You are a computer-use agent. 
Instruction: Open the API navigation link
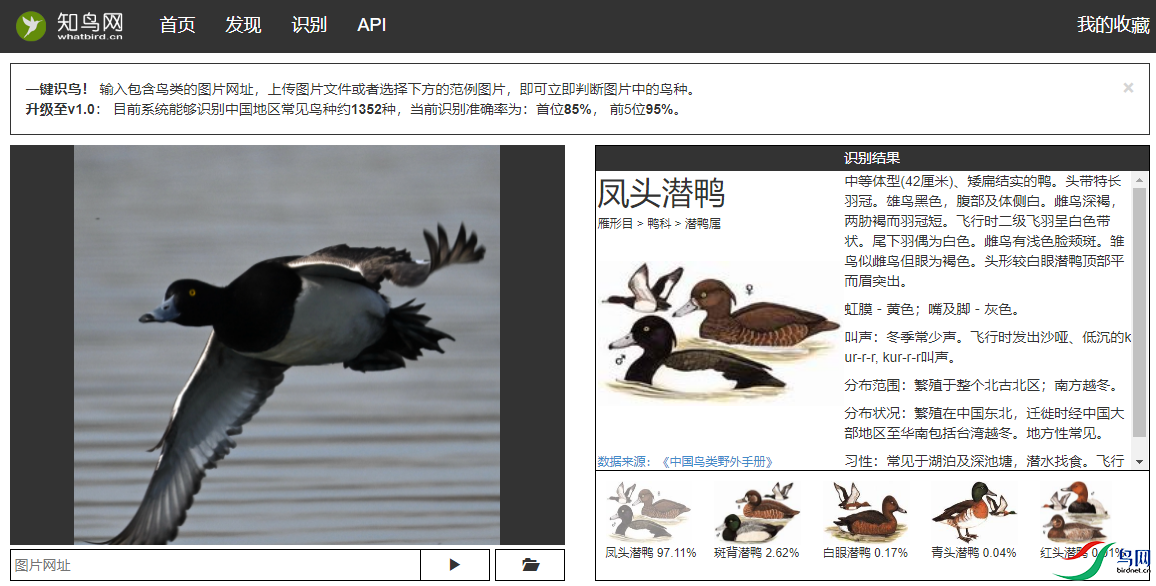(x=372, y=25)
